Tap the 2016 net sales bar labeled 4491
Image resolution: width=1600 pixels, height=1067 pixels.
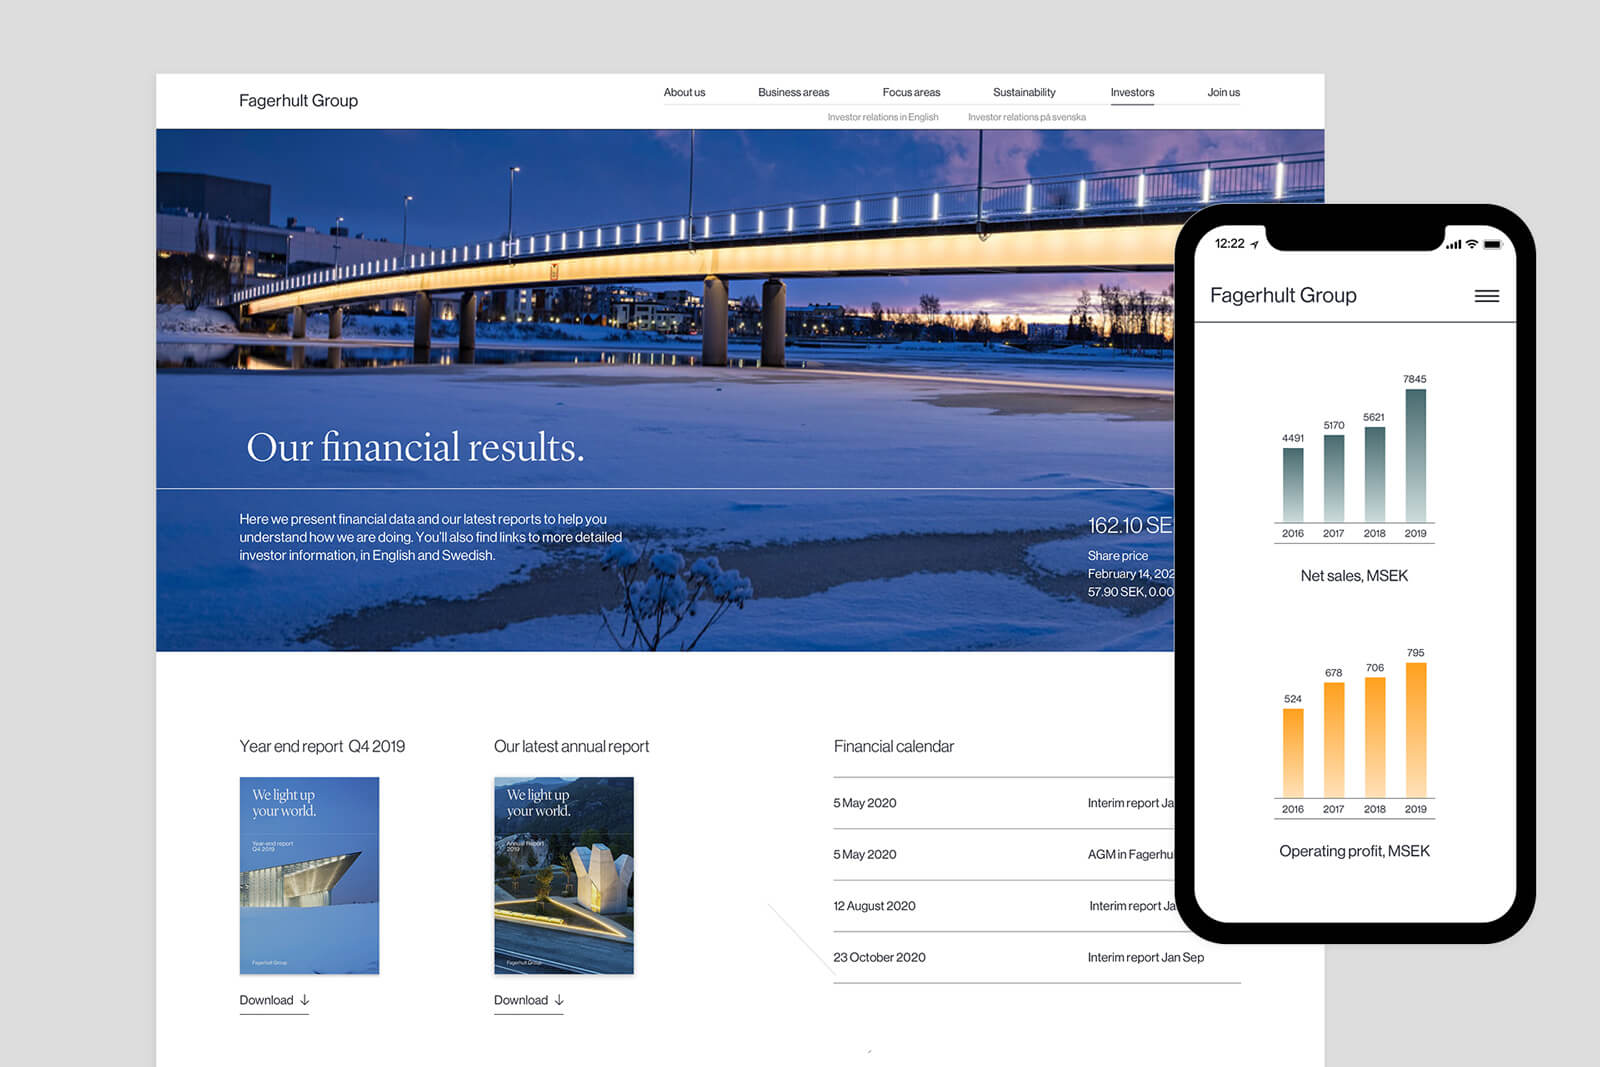click(x=1293, y=485)
